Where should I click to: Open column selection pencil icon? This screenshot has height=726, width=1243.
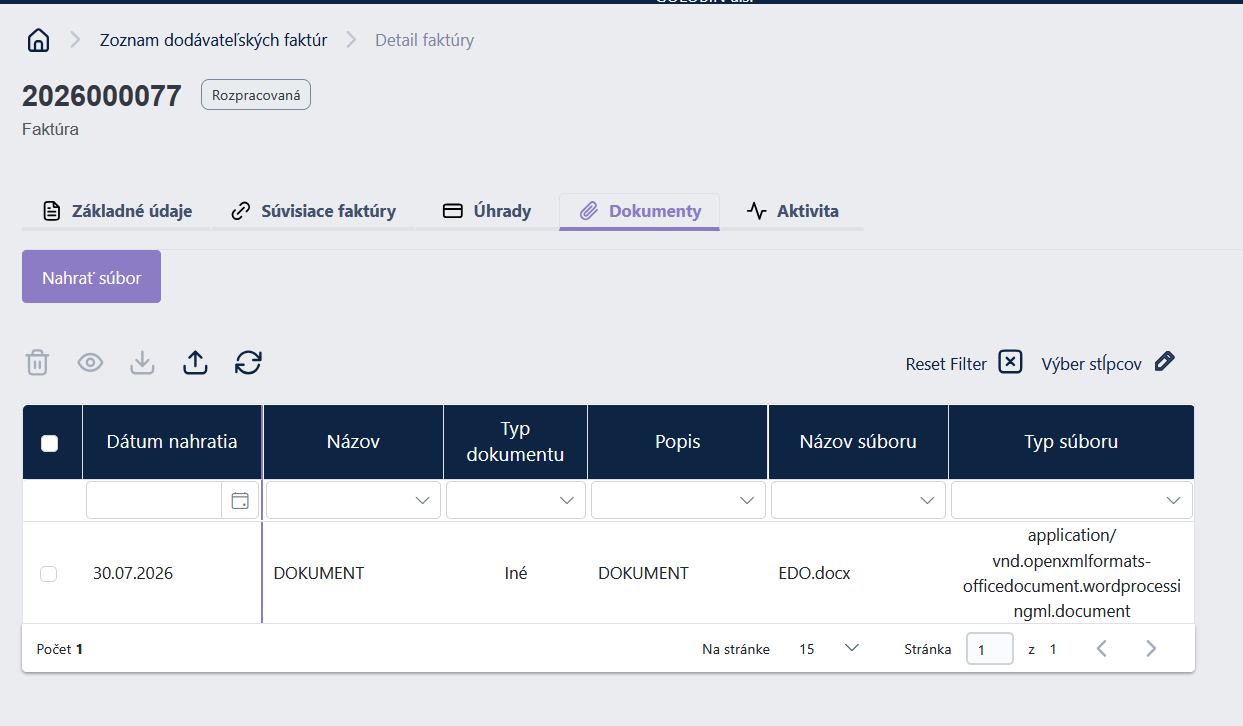point(1164,362)
